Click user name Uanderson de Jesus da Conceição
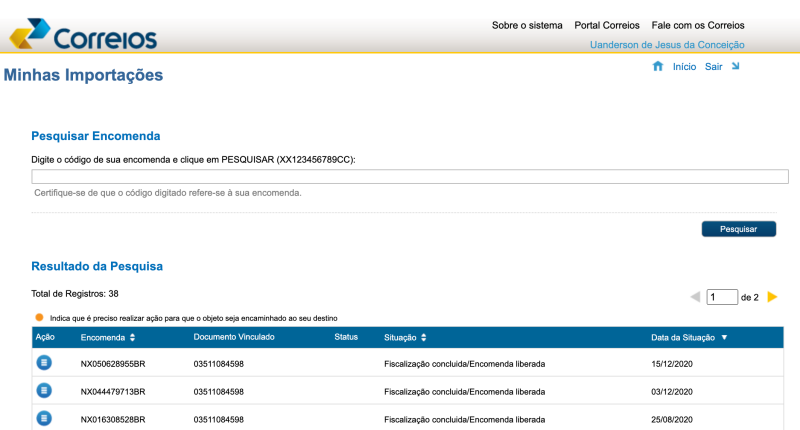This screenshot has height=430, width=800. (x=667, y=45)
